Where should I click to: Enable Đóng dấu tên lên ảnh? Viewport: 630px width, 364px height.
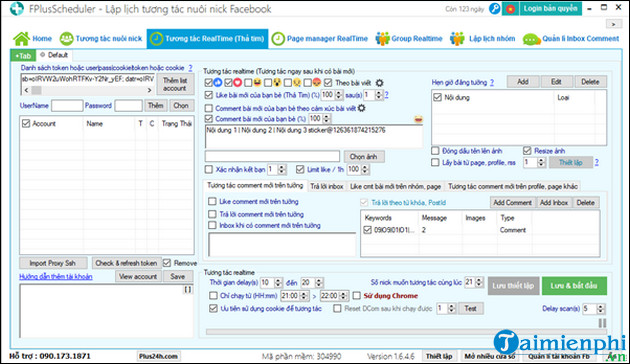[x=435, y=151]
